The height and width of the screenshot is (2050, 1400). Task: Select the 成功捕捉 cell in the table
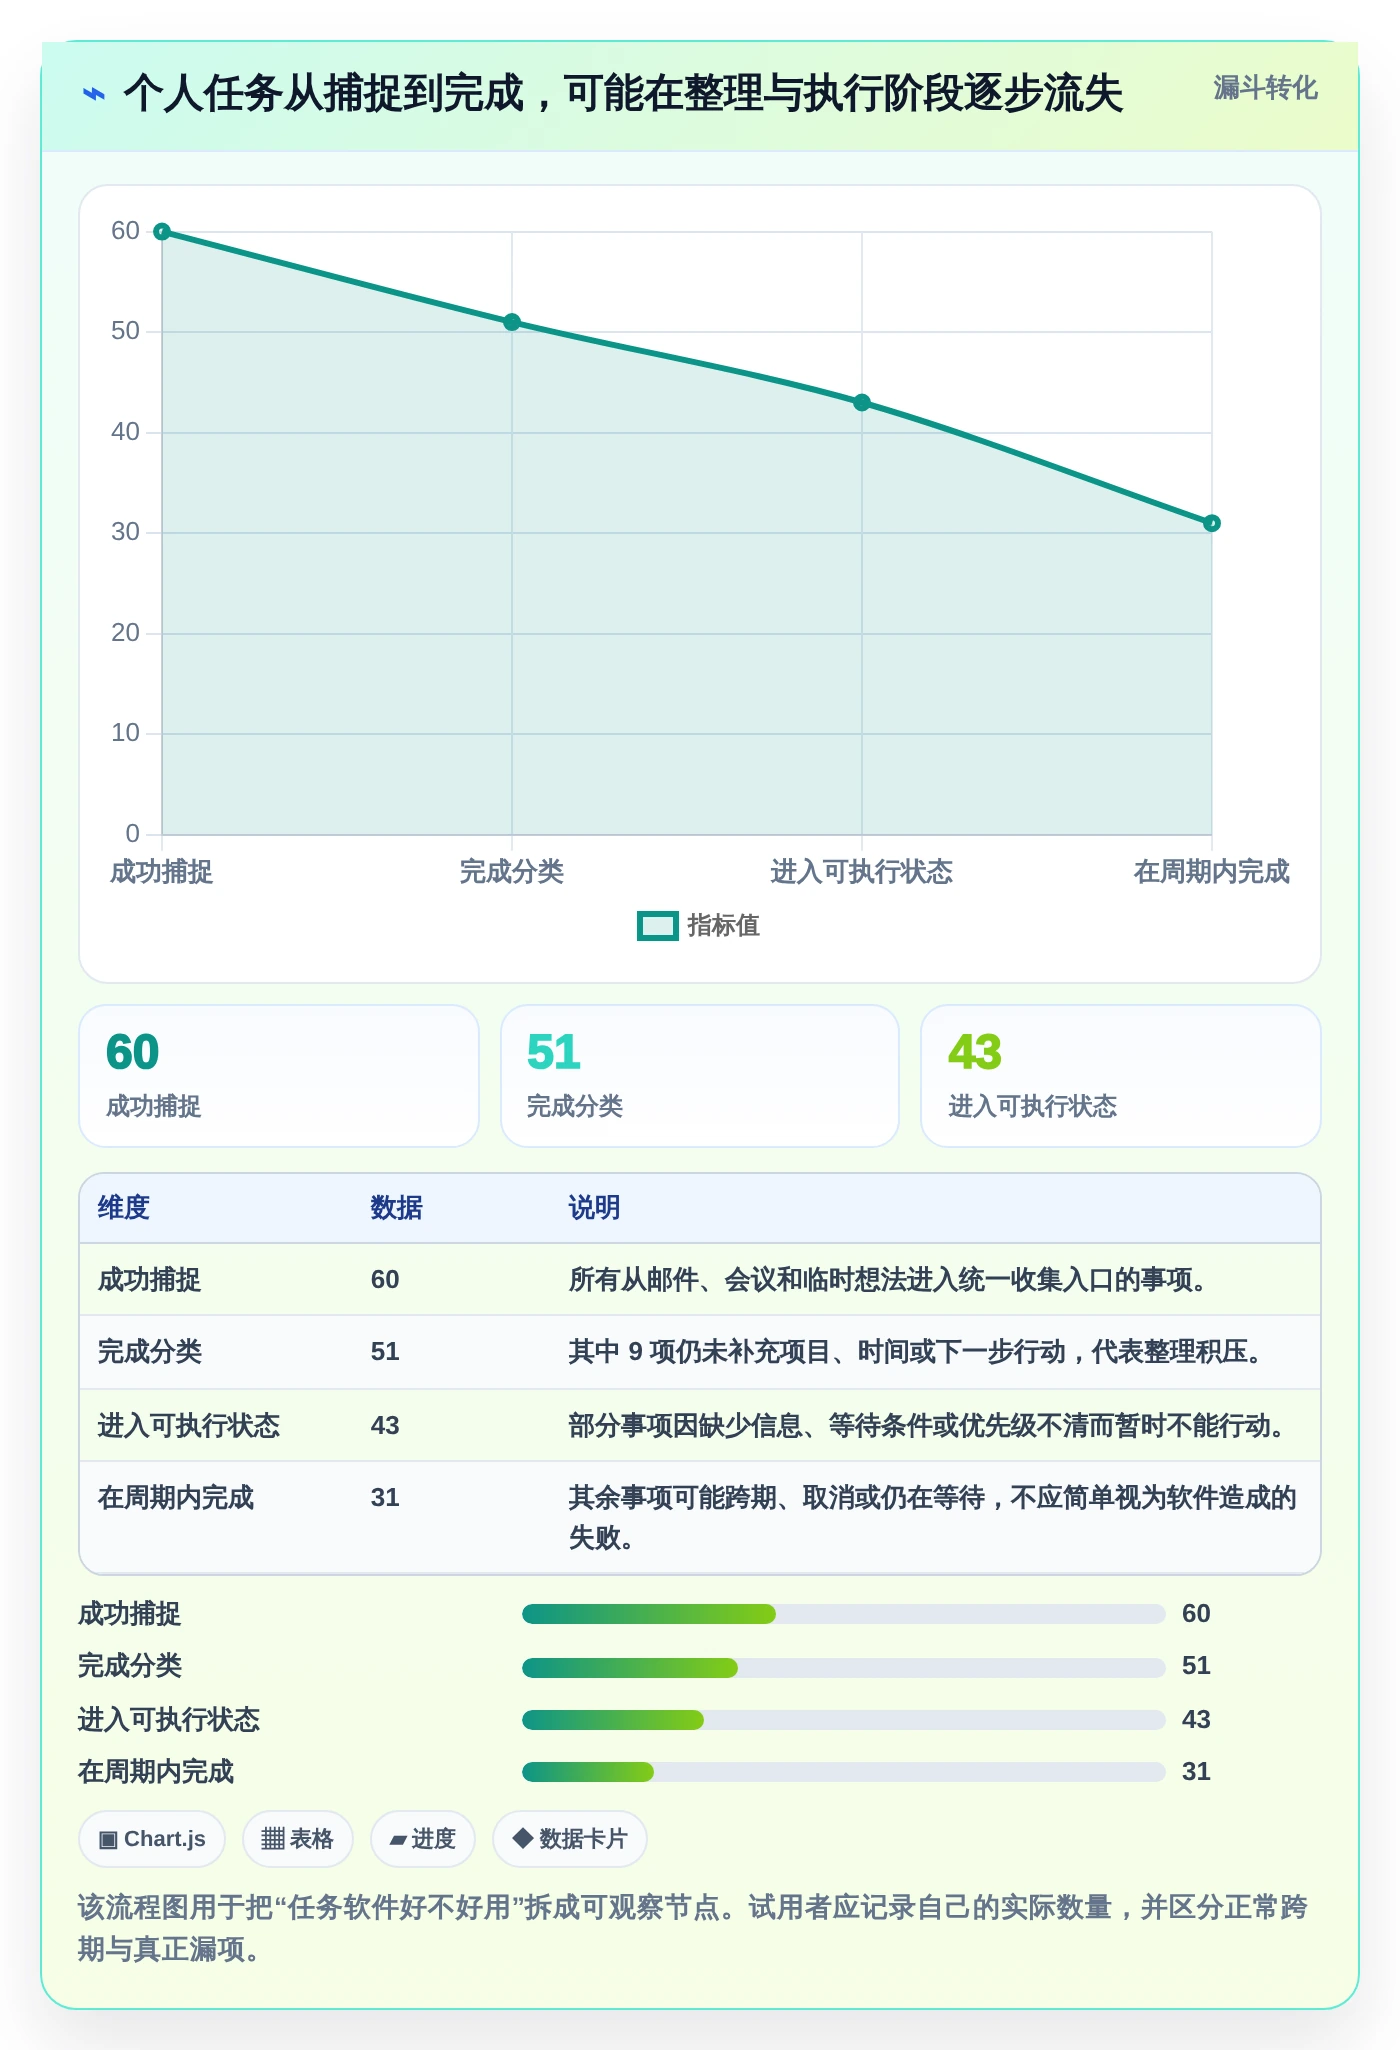(x=149, y=1280)
